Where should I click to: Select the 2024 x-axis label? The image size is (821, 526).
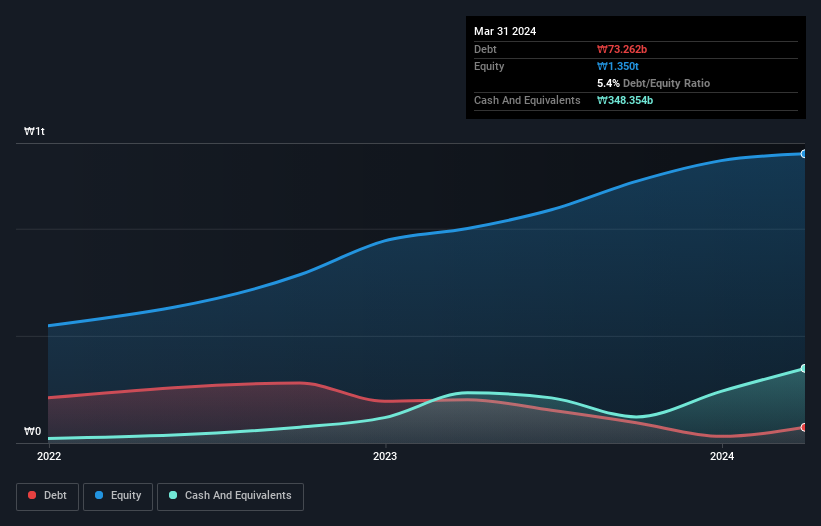(722, 456)
